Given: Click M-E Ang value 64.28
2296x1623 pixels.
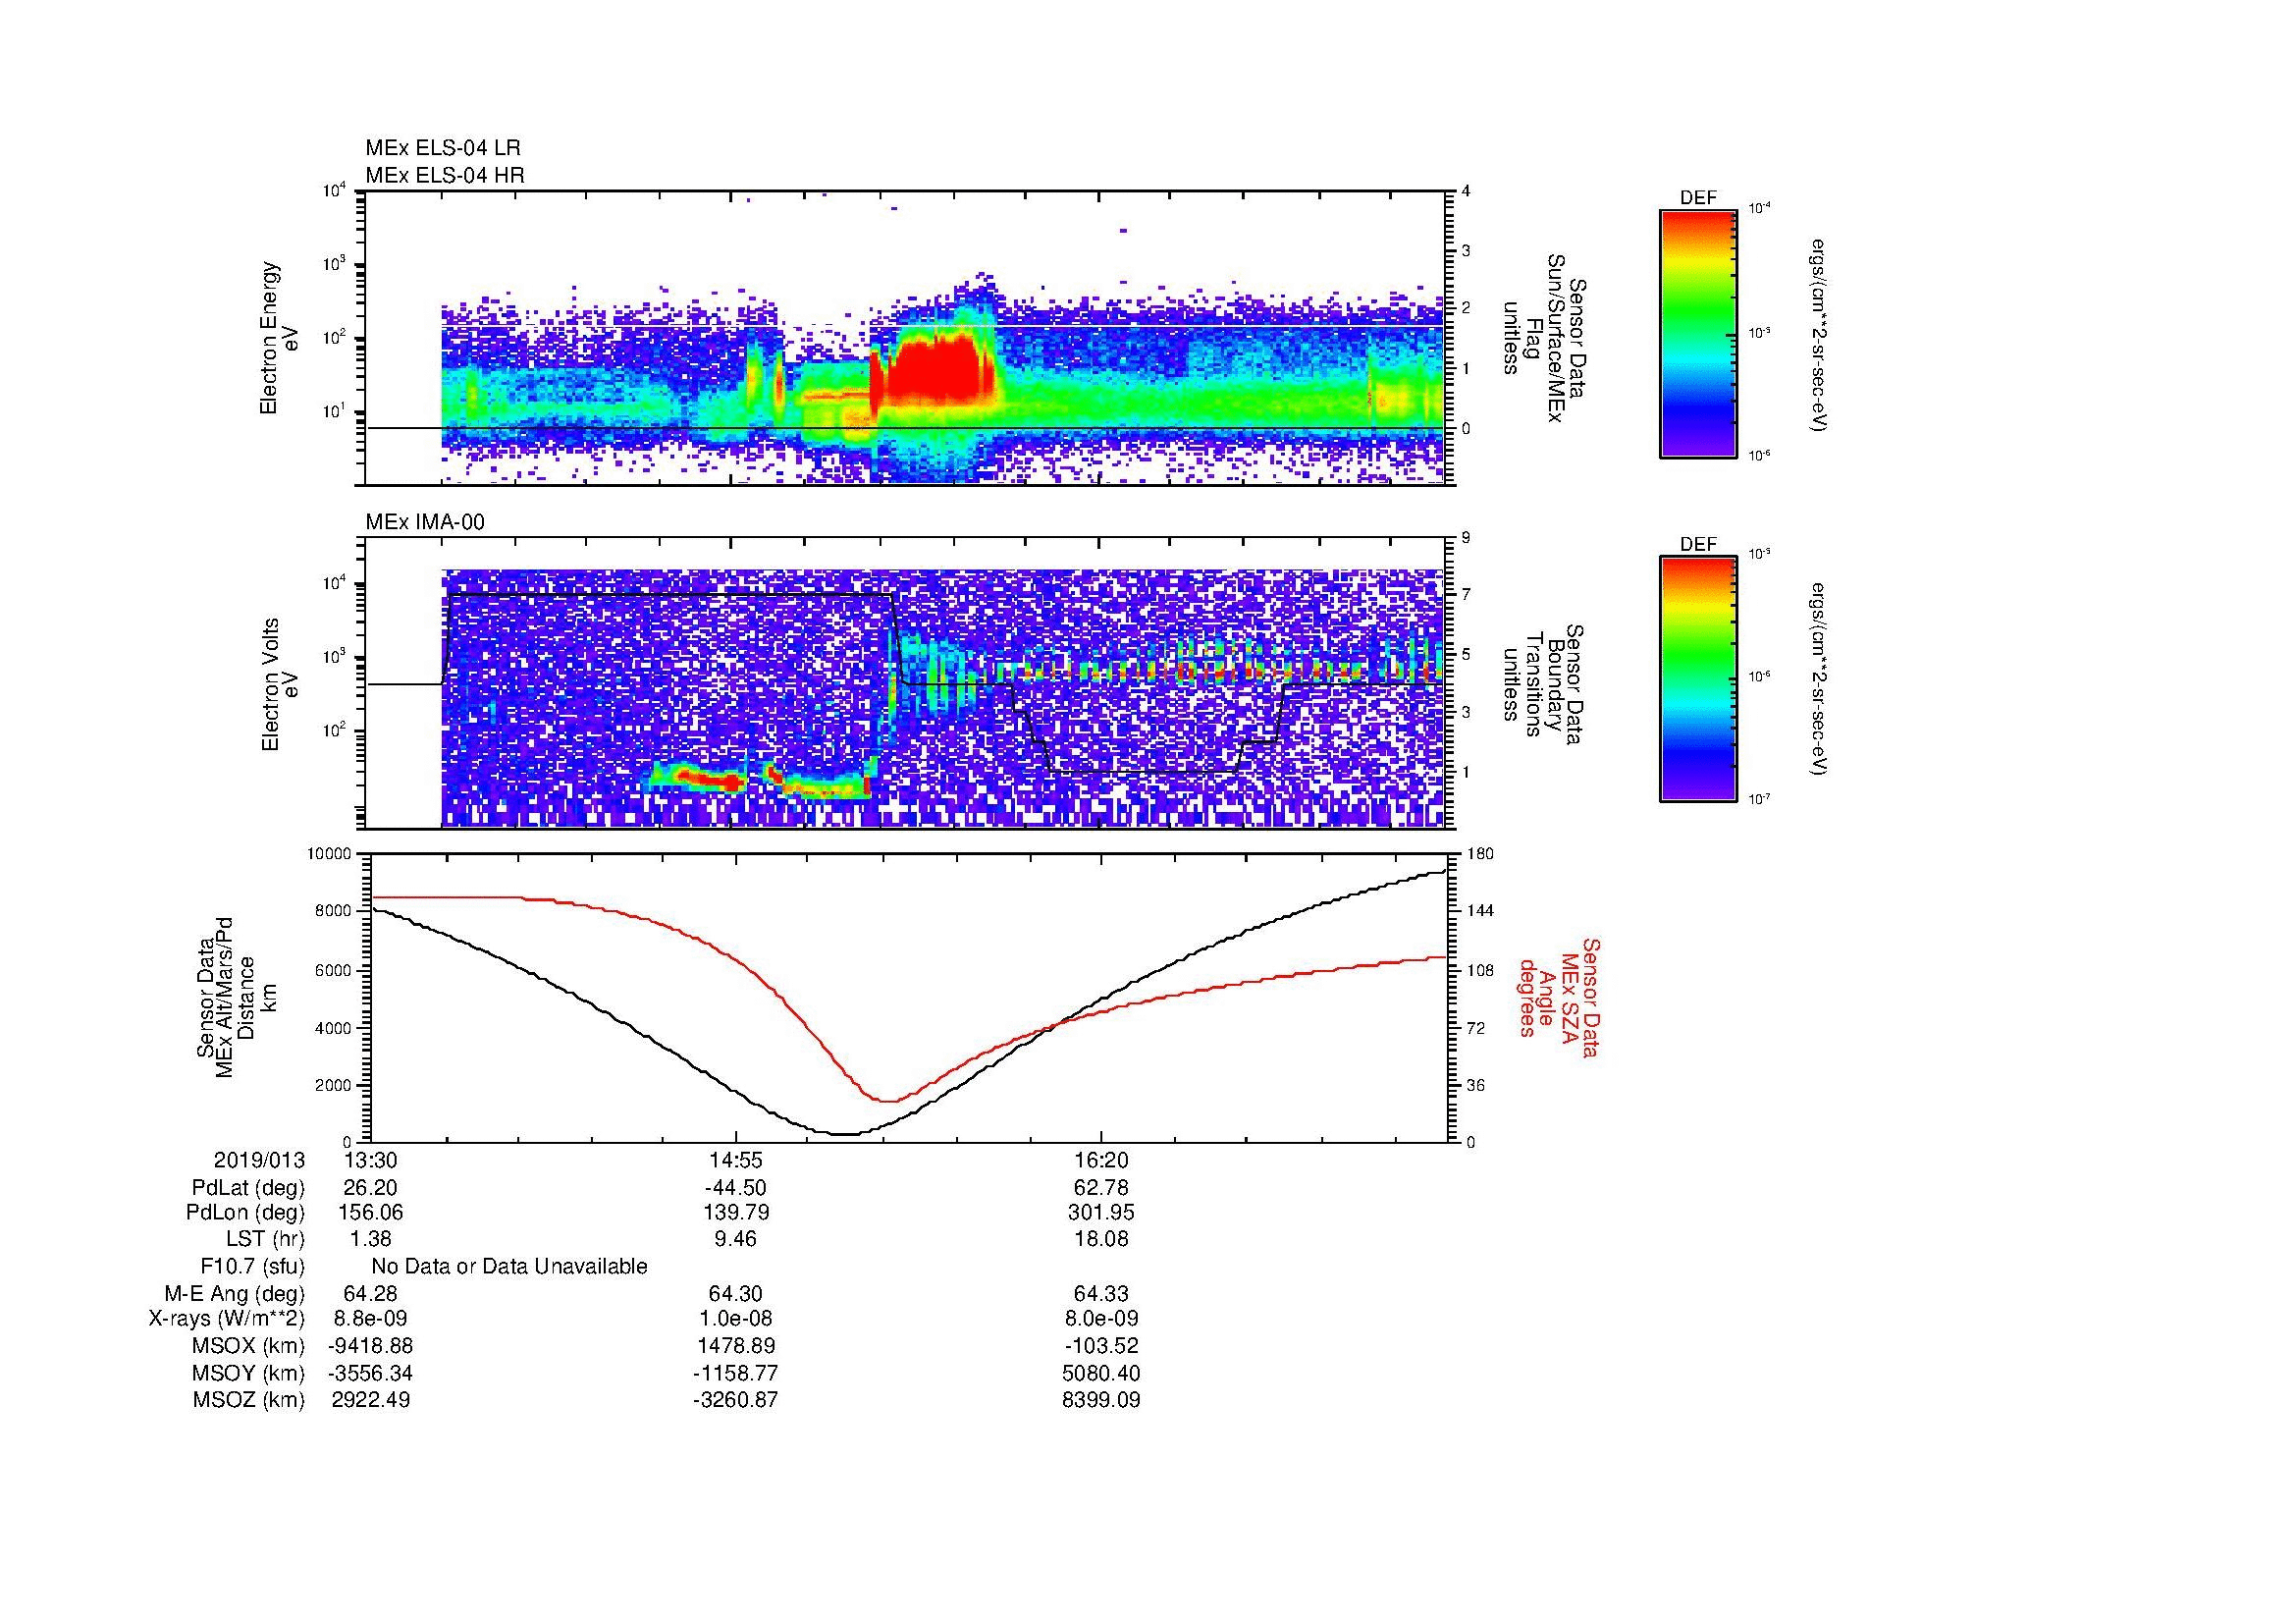Looking at the screenshot, I should tap(370, 1294).
